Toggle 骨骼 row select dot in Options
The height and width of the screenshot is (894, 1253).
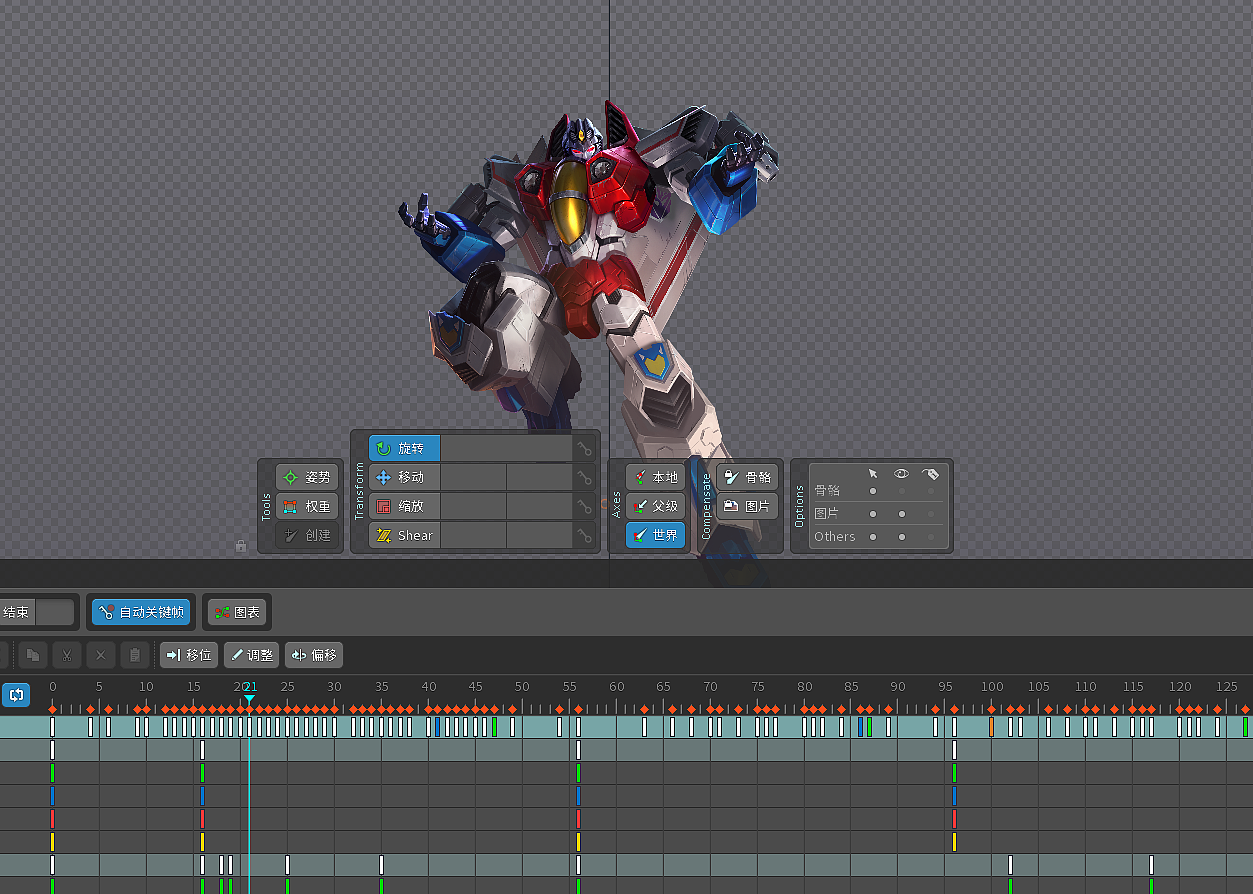[x=873, y=490]
